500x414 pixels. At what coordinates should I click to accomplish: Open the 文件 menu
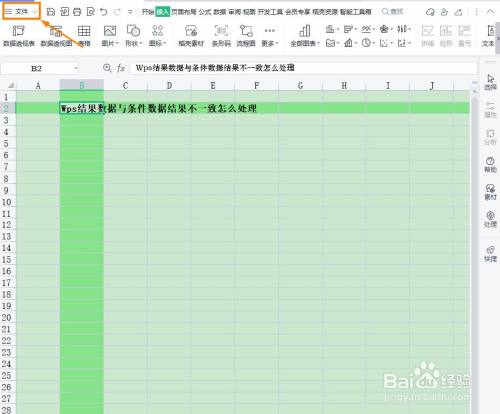(x=21, y=12)
